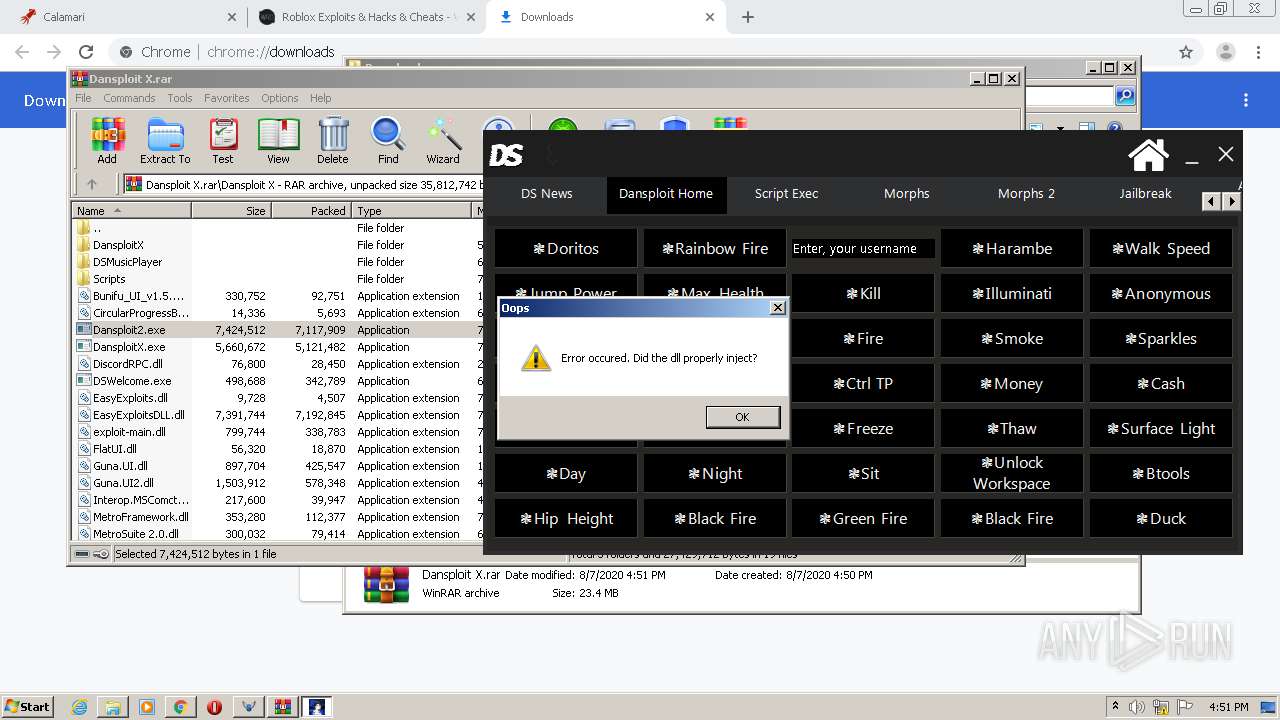This screenshot has width=1280, height=720.
Task: Switch to DS News tab
Action: (546, 194)
